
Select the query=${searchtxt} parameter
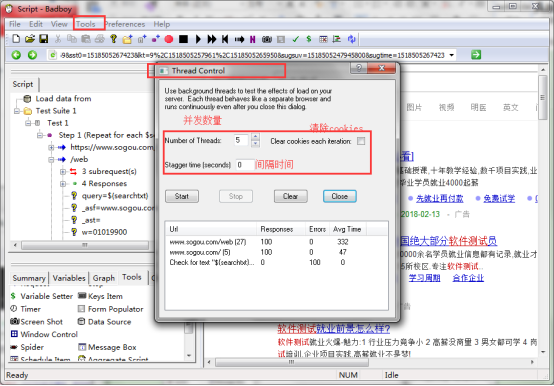click(115, 196)
